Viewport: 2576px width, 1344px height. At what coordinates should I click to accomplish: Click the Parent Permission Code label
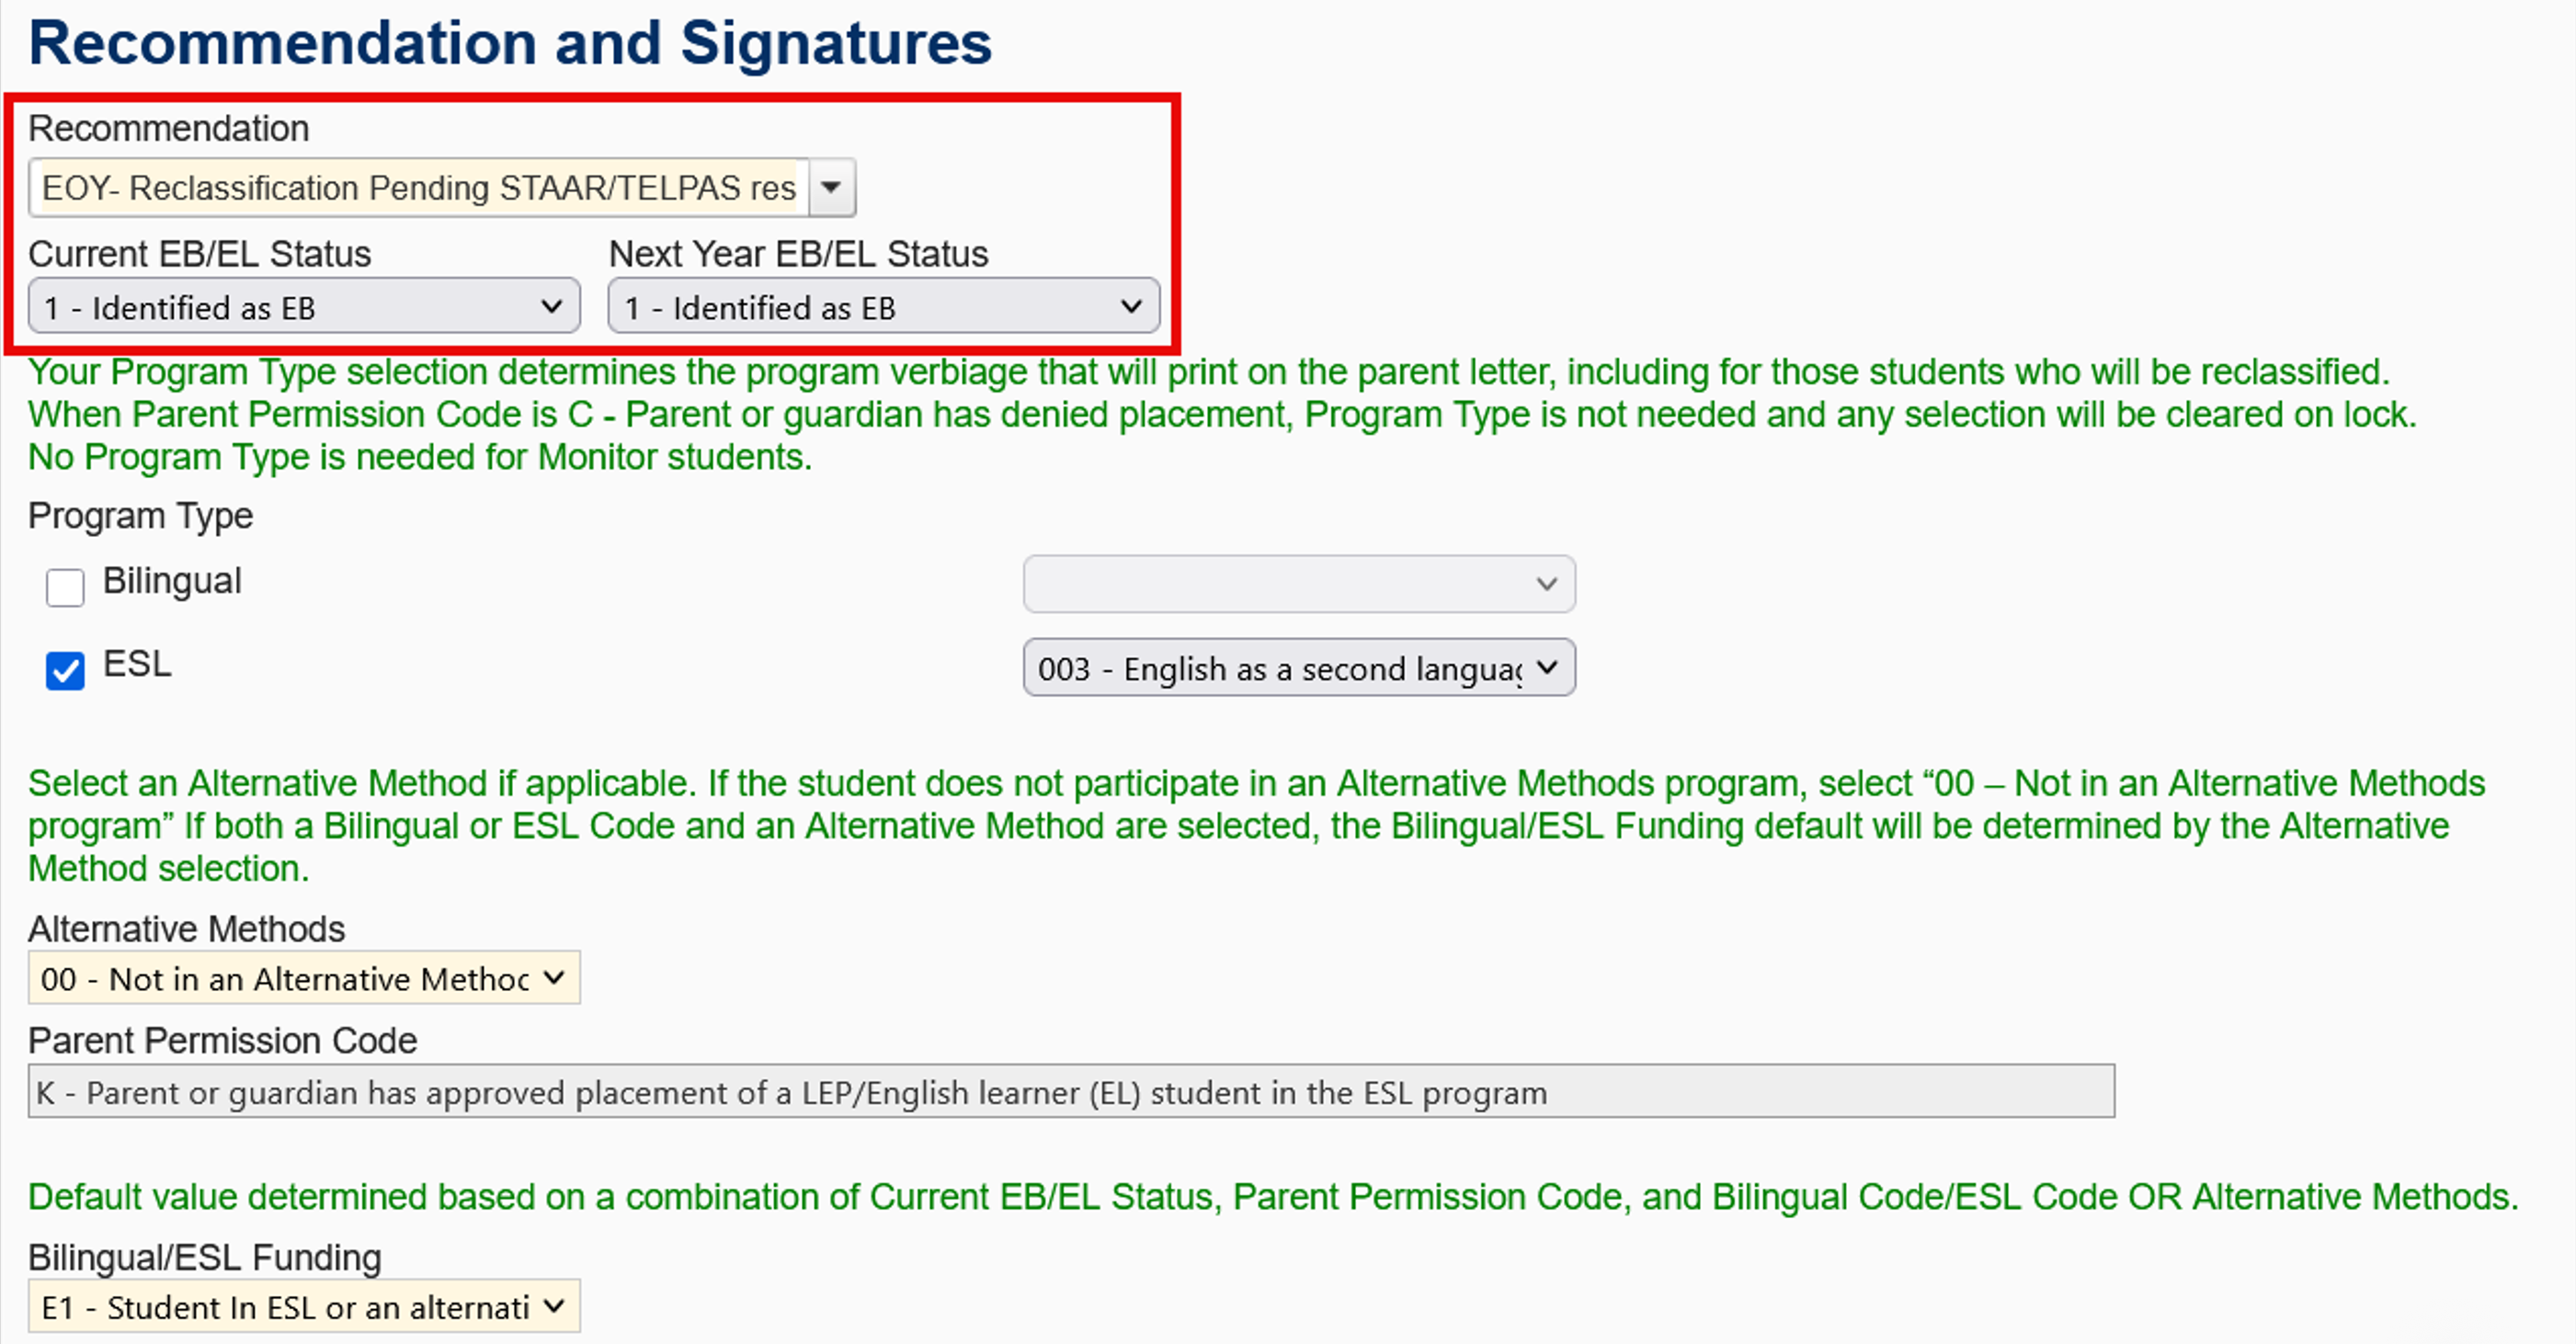(222, 1041)
